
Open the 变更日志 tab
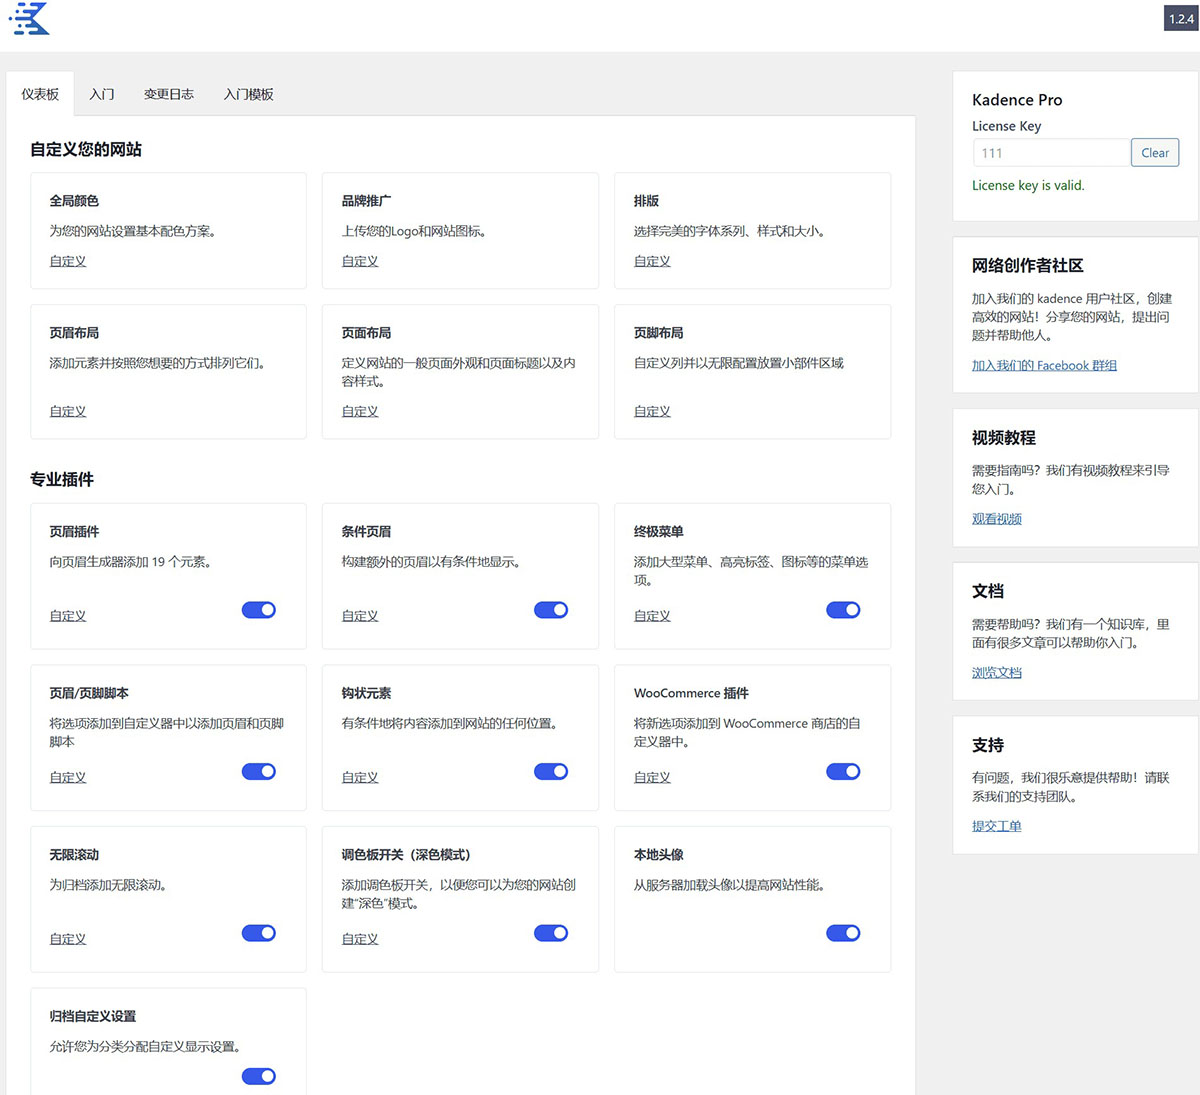point(169,94)
